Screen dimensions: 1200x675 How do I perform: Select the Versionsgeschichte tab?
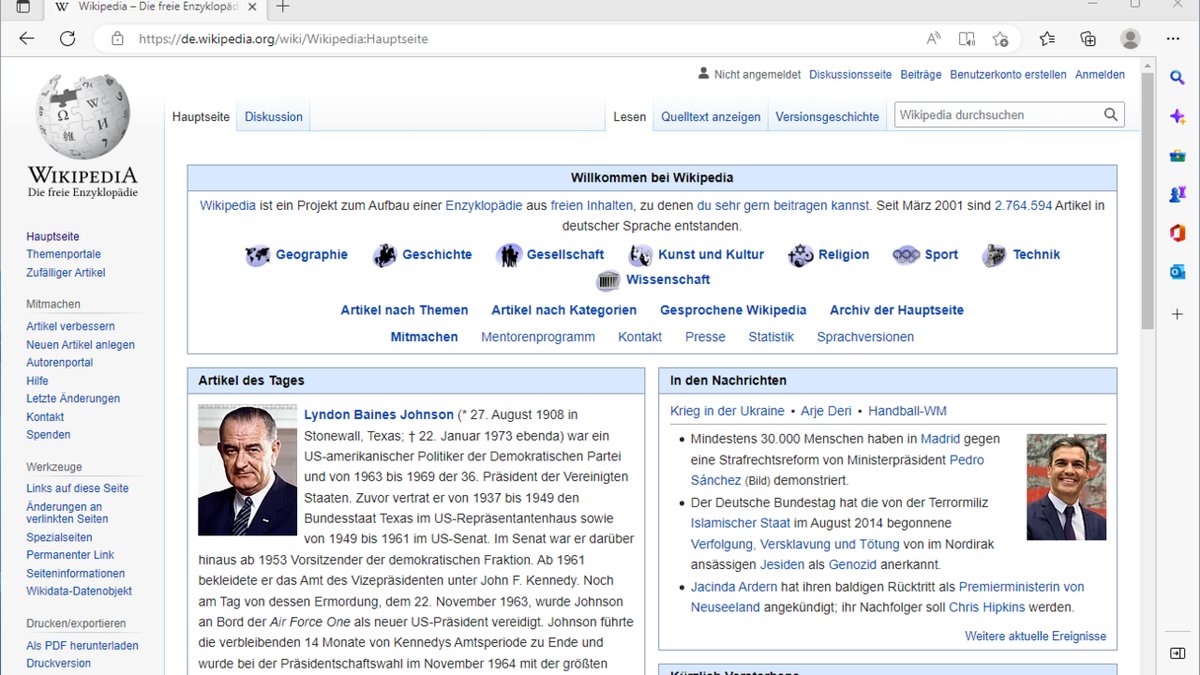coord(827,117)
